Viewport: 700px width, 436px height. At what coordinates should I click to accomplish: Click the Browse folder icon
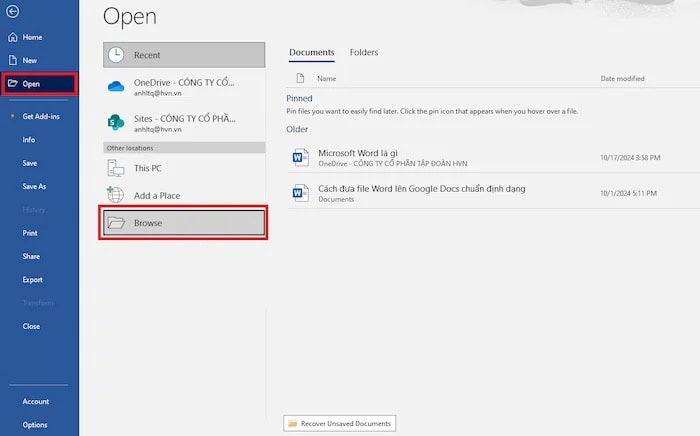[116, 223]
